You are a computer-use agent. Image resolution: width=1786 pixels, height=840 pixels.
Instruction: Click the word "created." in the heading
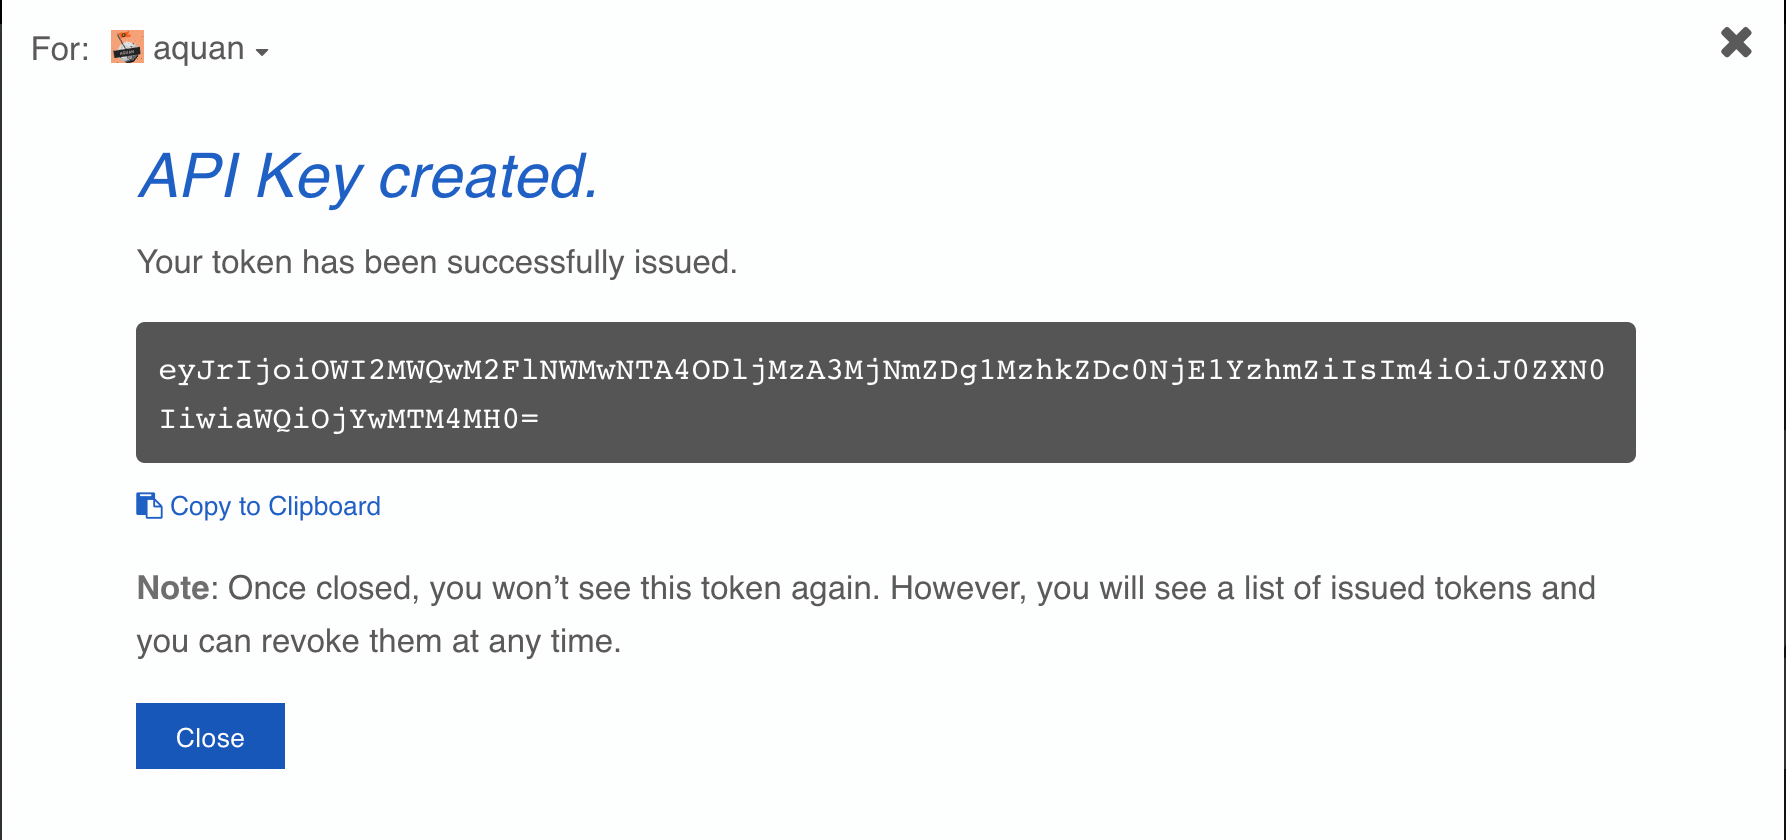pyautogui.click(x=488, y=177)
